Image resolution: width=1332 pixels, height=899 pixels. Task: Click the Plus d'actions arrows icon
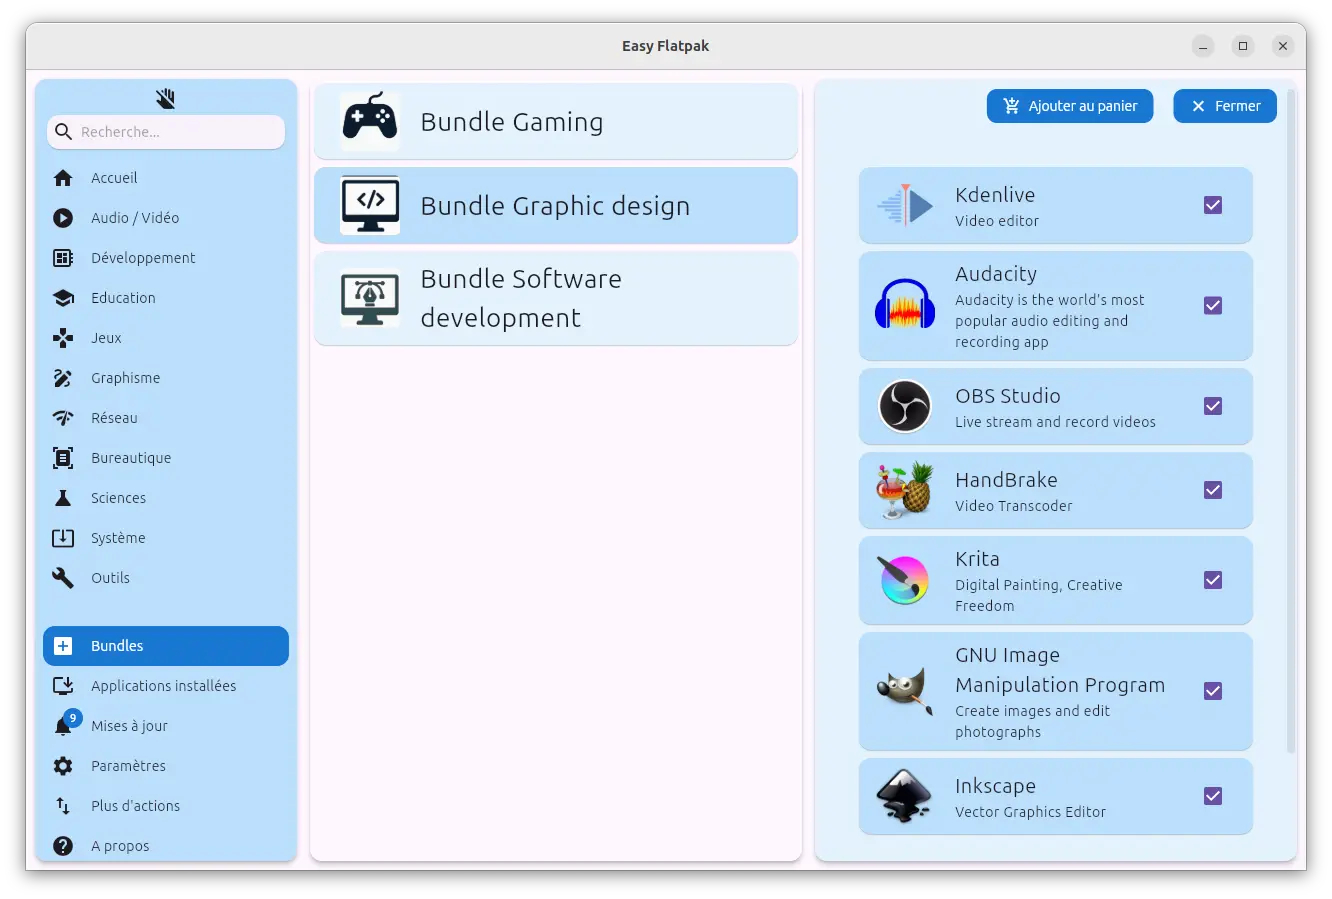[x=63, y=806]
